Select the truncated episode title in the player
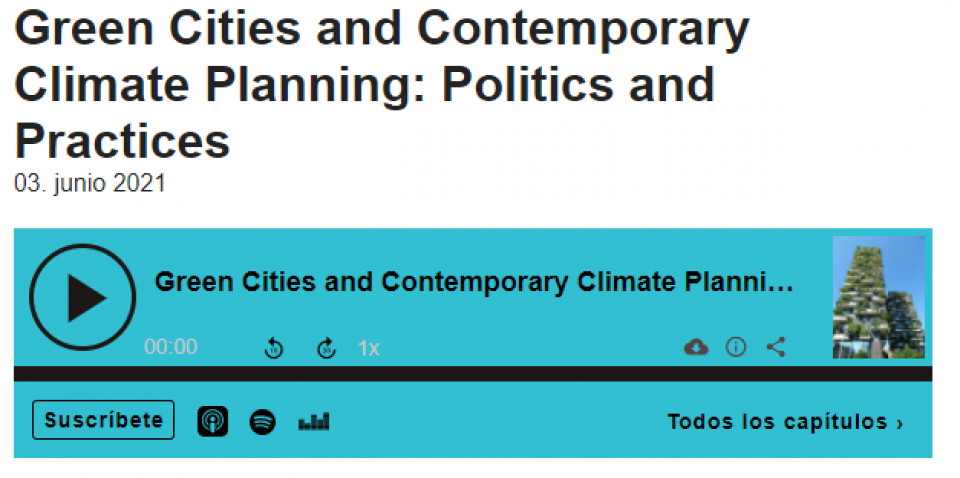The width and height of the screenshot is (960, 478). pyautogui.click(x=474, y=282)
